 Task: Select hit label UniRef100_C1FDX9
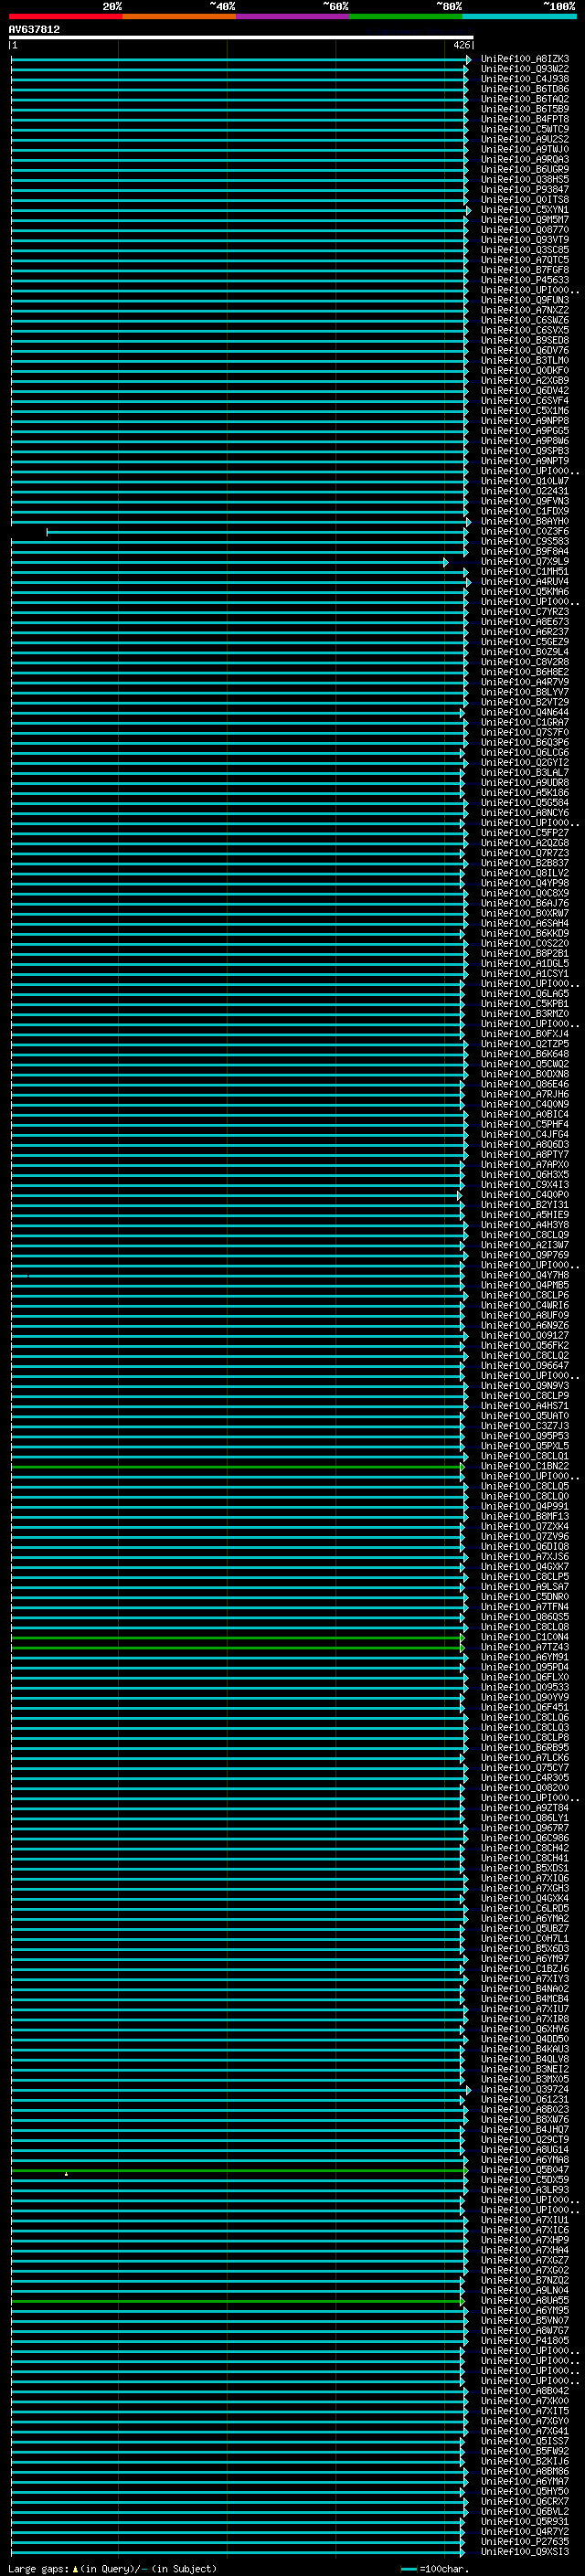pos(525,511)
